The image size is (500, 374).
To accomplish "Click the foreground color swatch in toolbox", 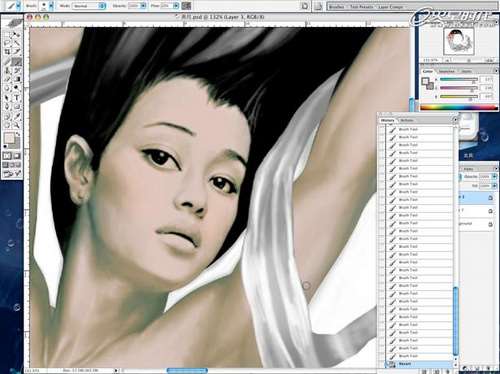I will (9, 138).
